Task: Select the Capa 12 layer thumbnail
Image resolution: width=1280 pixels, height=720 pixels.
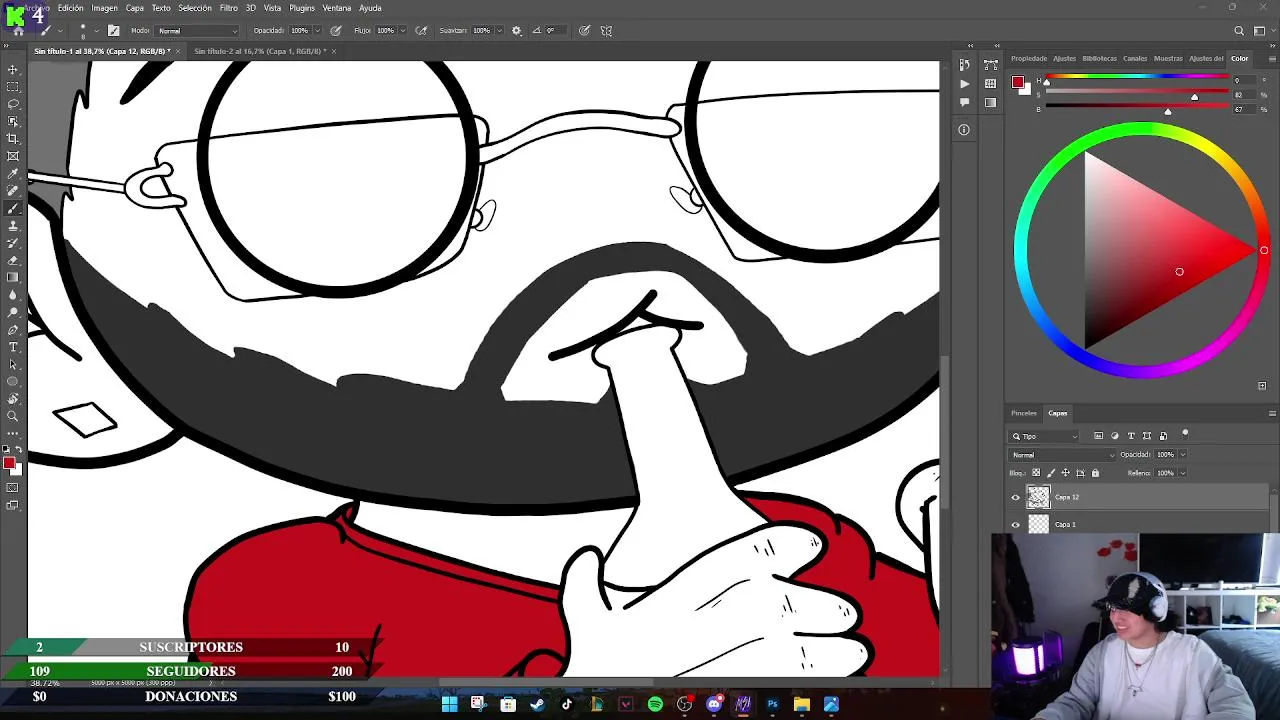Action: (x=1039, y=497)
